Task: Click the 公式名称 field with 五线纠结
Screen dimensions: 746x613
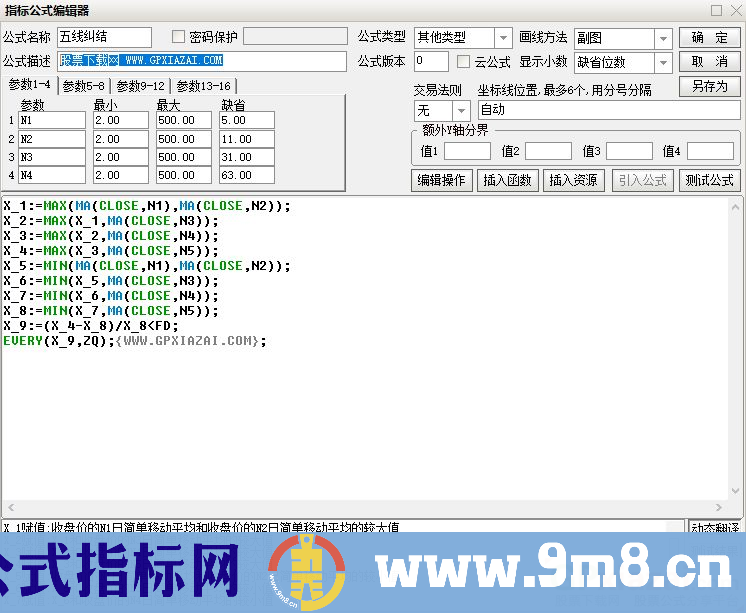Action: click(104, 37)
